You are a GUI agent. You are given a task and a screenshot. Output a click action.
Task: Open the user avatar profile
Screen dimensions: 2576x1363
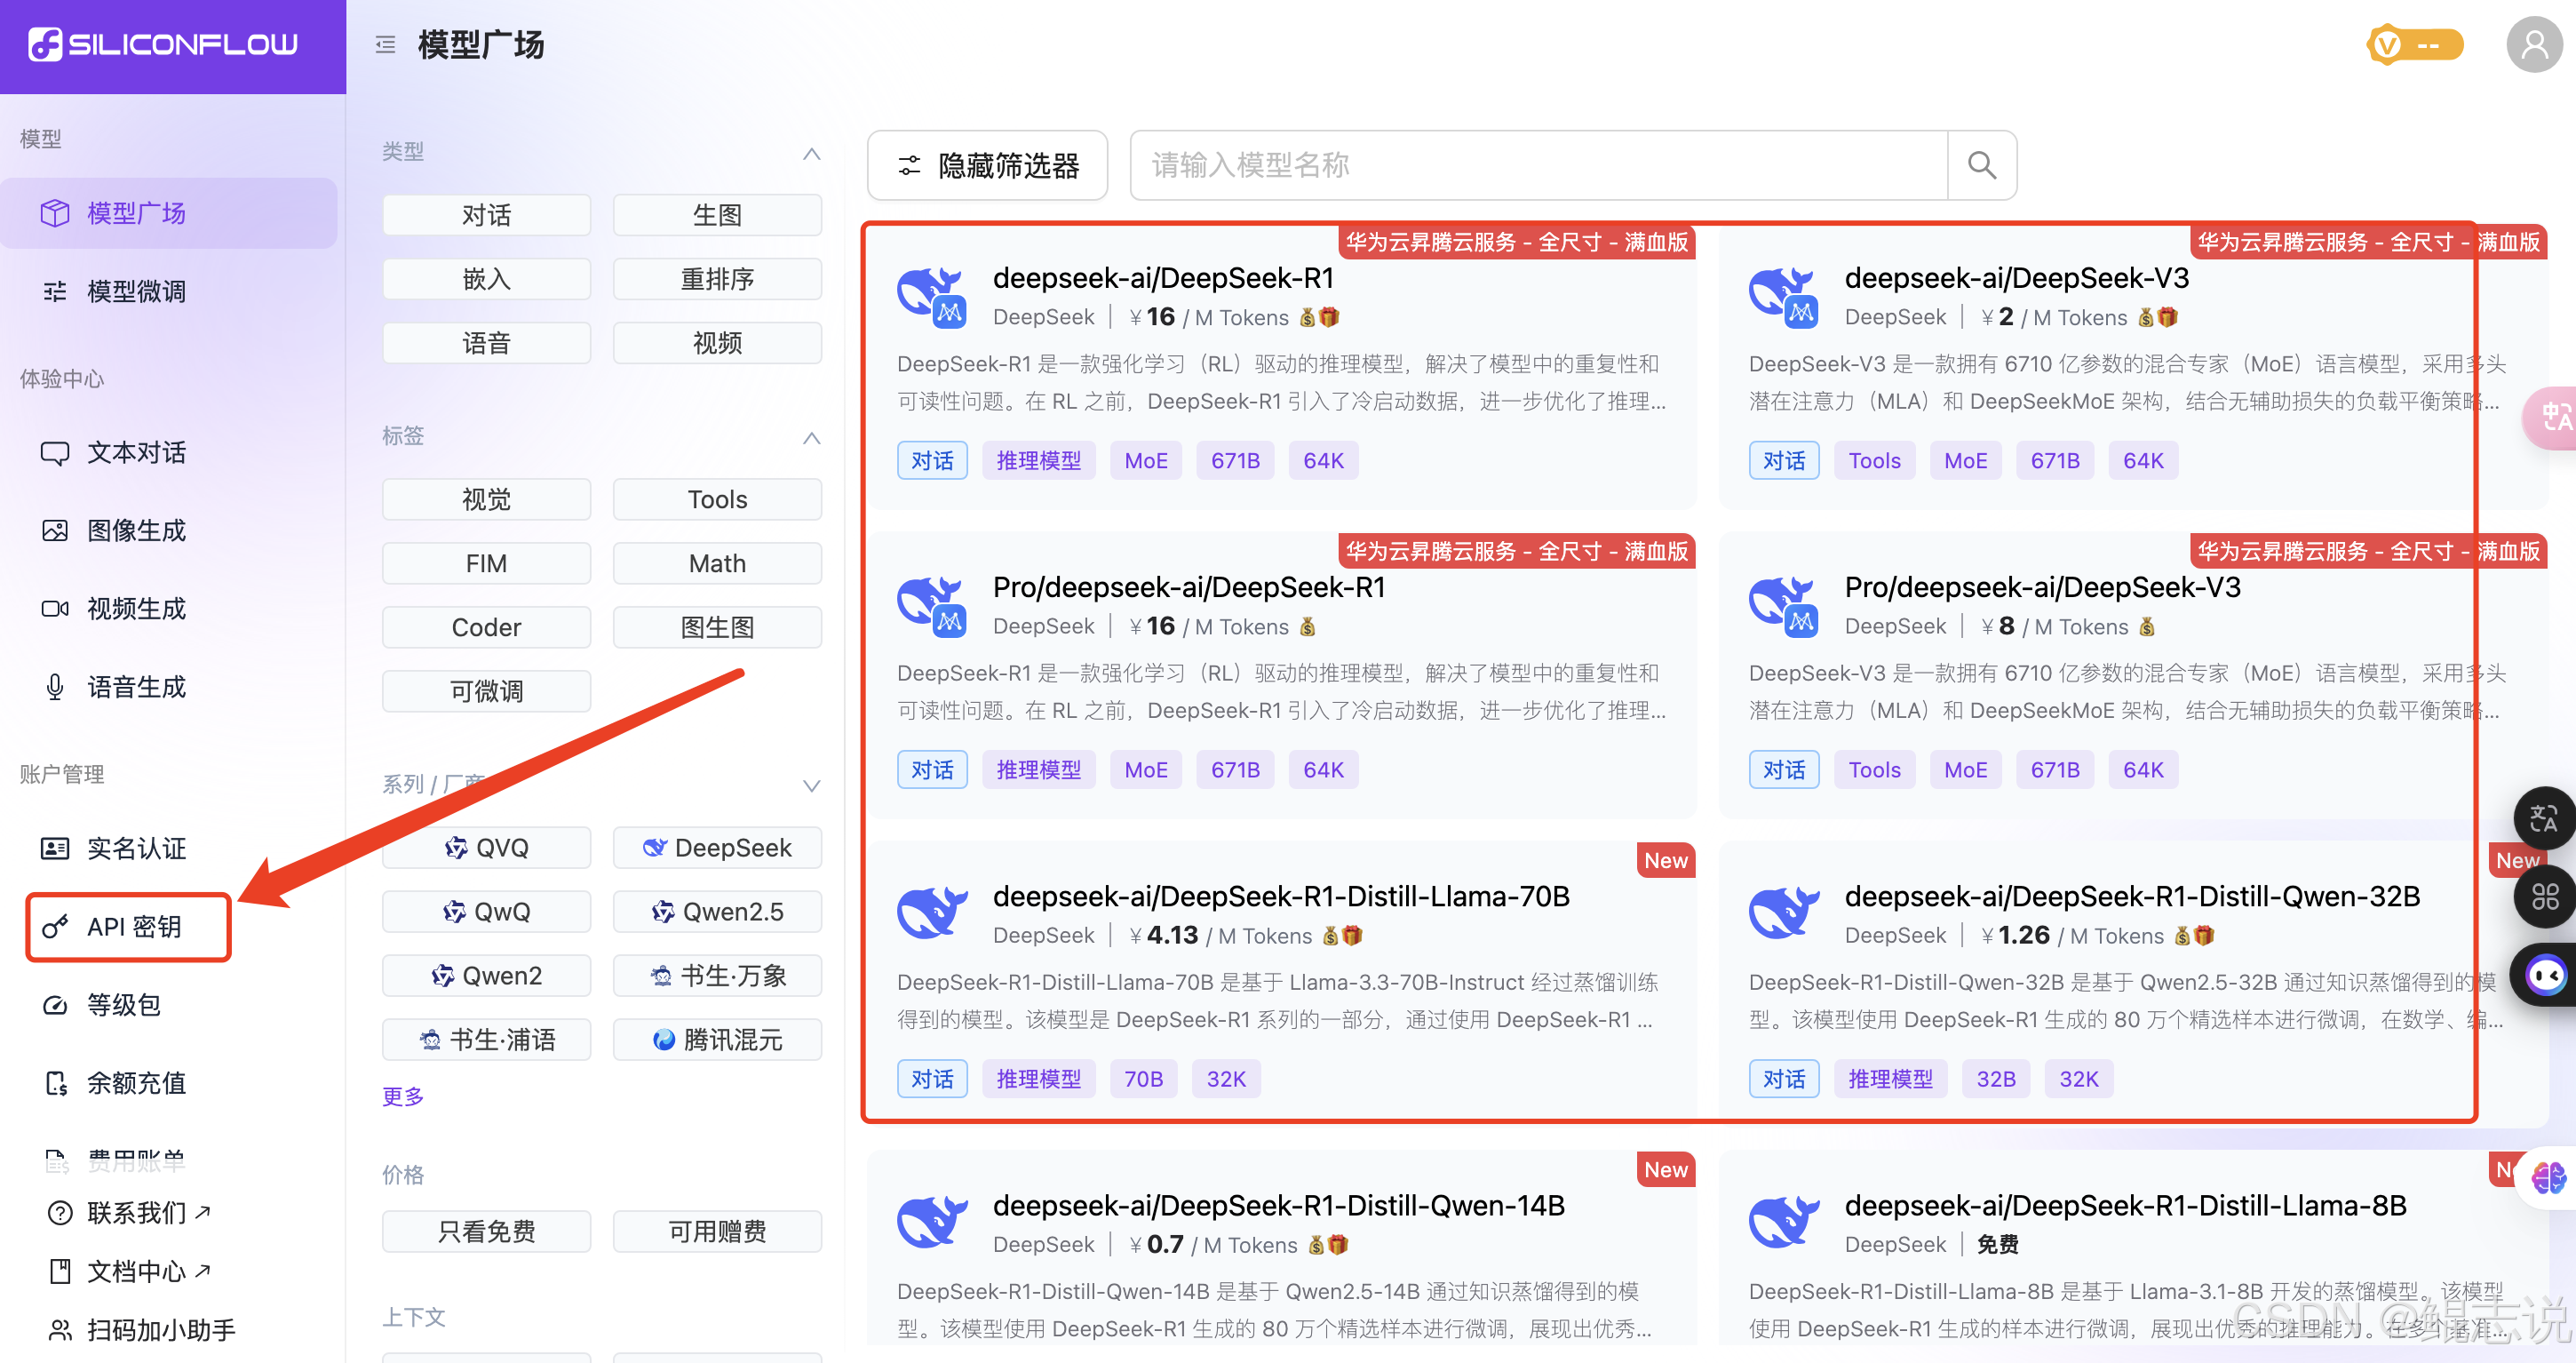(x=2533, y=44)
